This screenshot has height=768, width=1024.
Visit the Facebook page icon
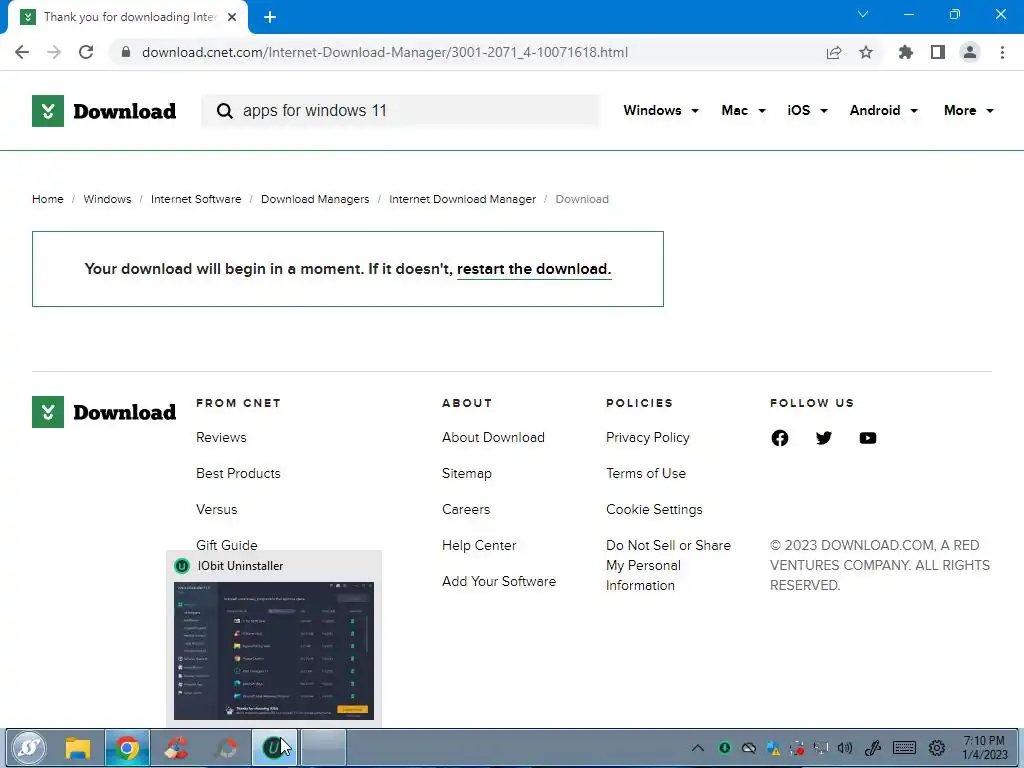click(780, 438)
